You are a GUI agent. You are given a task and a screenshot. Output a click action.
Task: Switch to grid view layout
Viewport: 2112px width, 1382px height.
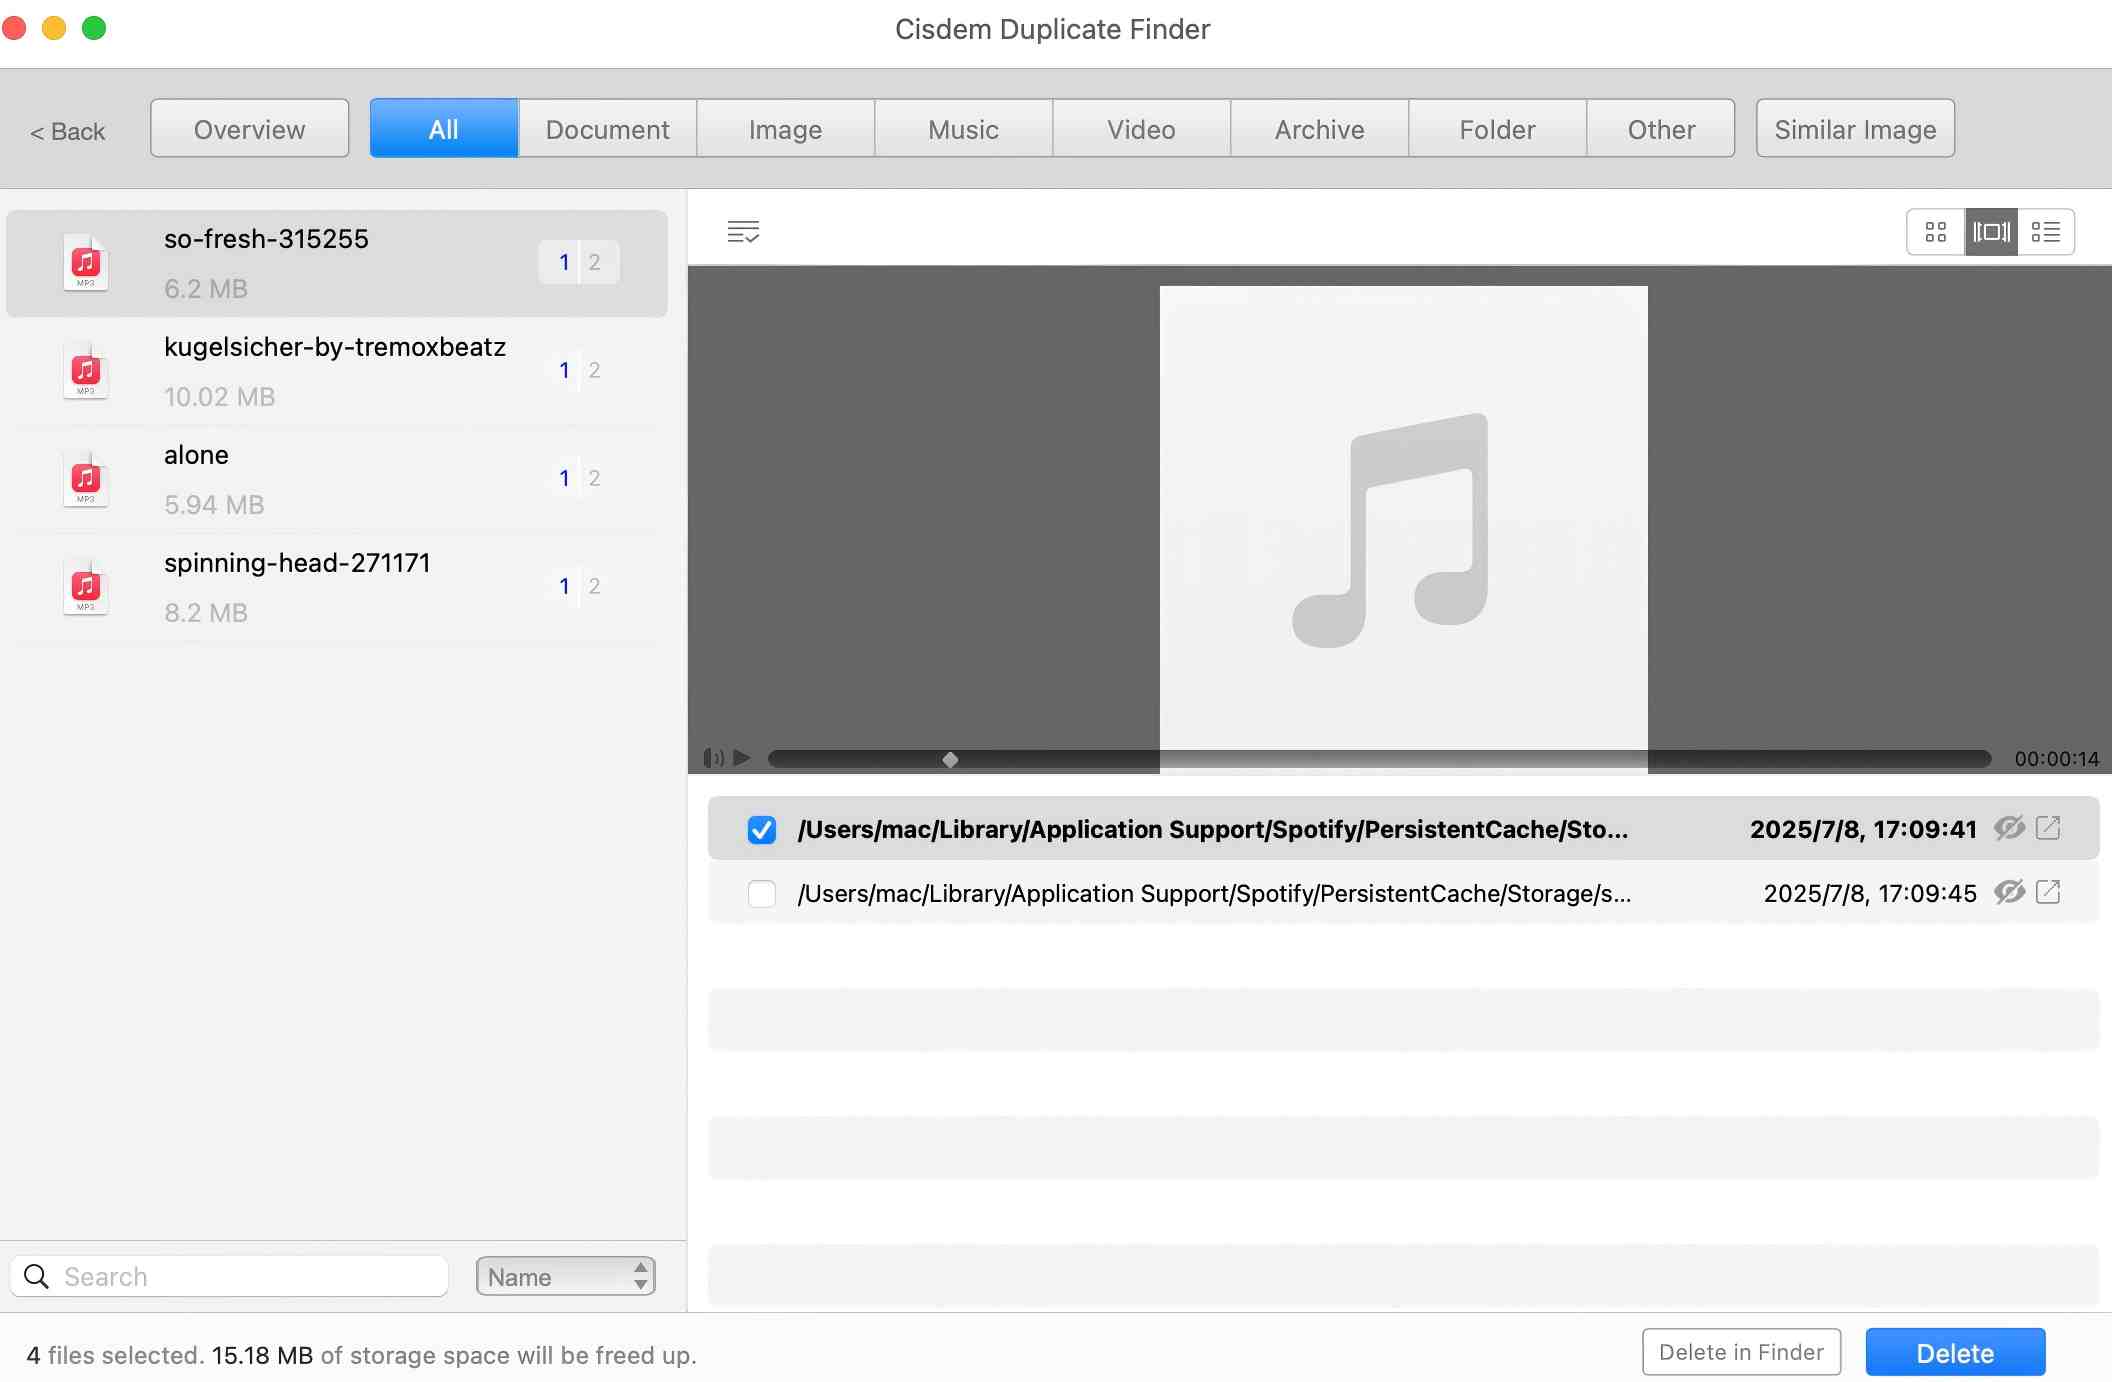pos(1934,231)
